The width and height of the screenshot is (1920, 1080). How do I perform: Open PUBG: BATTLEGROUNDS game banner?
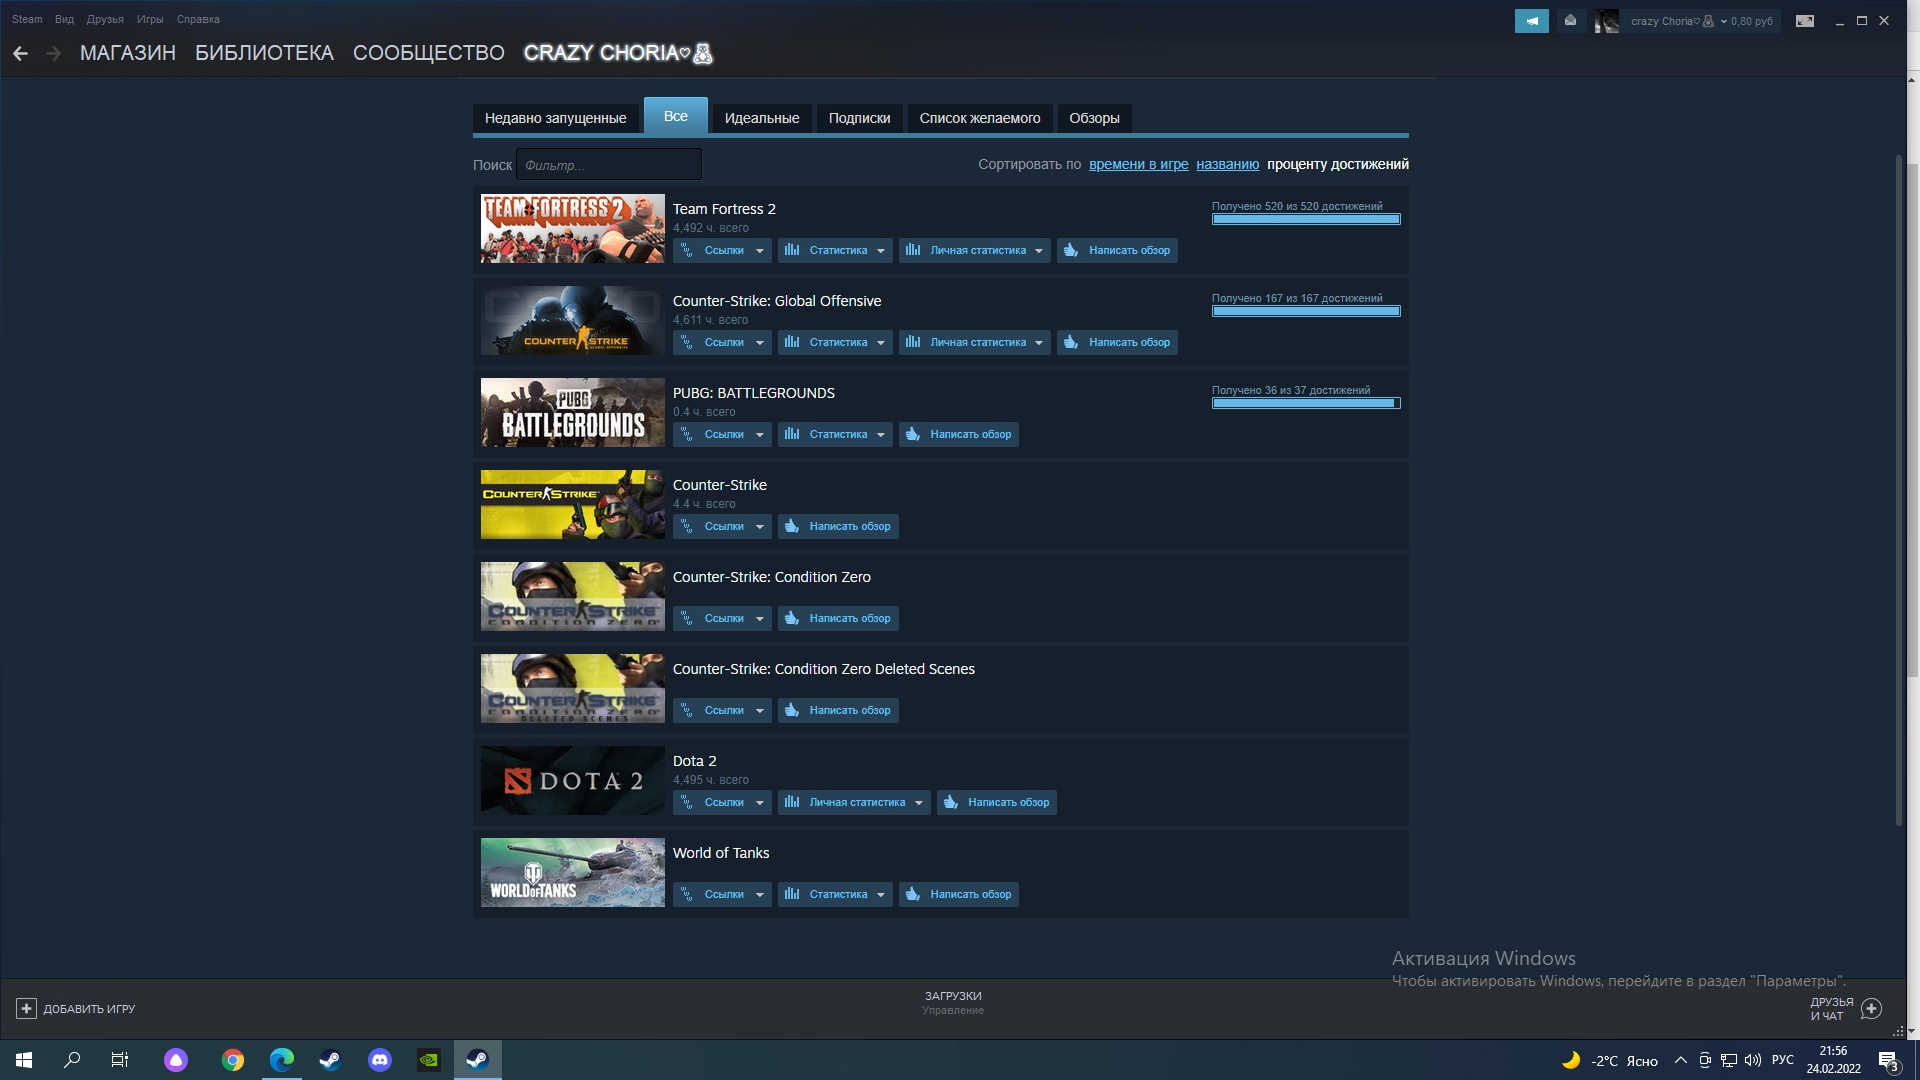point(572,412)
